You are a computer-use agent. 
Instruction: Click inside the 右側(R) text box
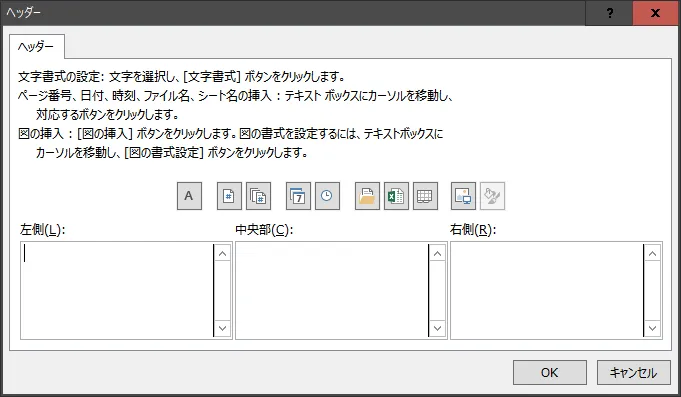click(546, 290)
